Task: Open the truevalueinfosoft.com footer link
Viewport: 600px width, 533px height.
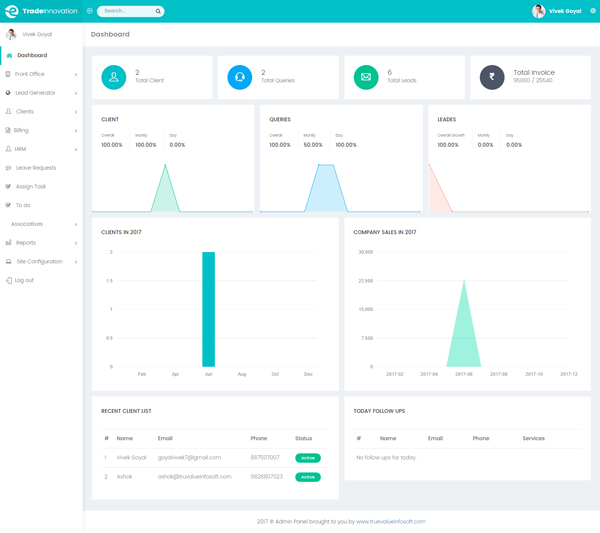Action: 391,522
